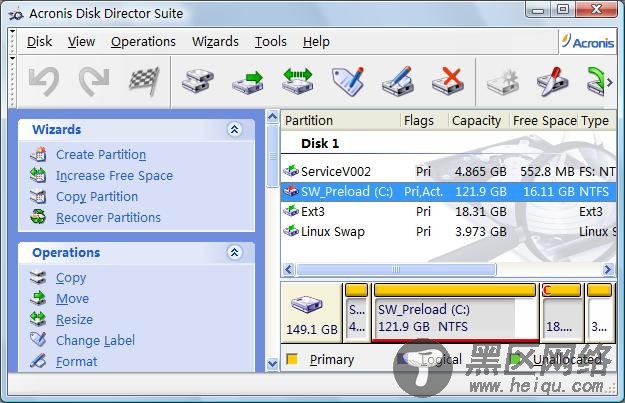This screenshot has width=625, height=403.
Task: Choose the Resize operation link
Action: pyautogui.click(x=74, y=319)
